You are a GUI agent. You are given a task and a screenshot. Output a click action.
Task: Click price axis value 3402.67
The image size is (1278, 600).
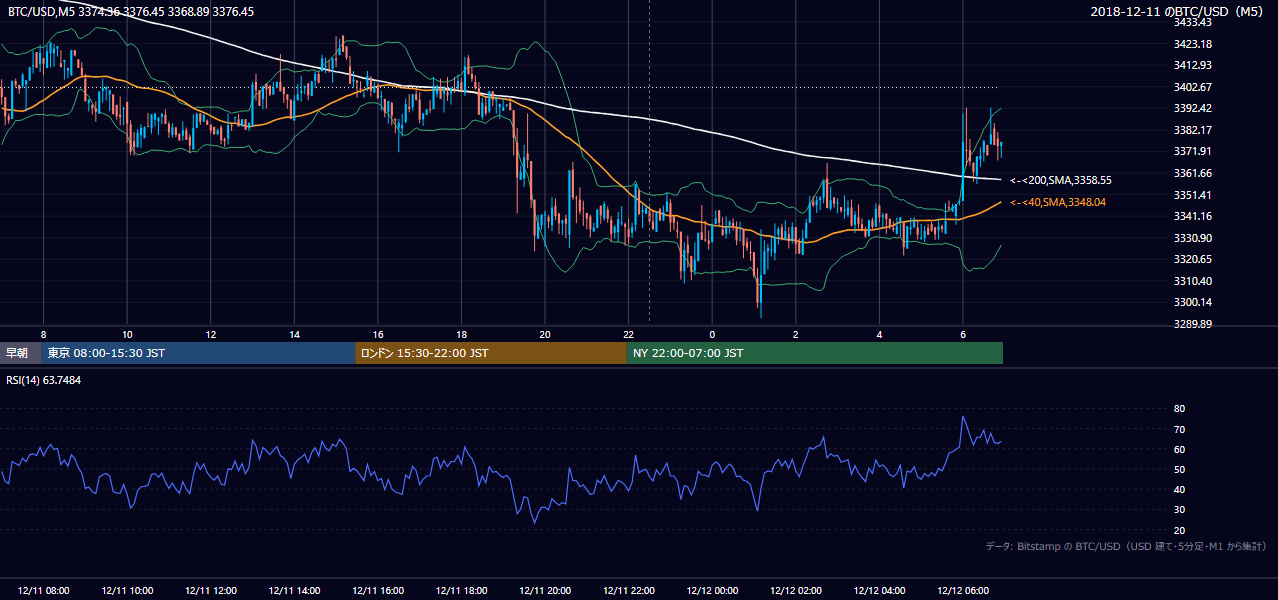tap(1193, 87)
